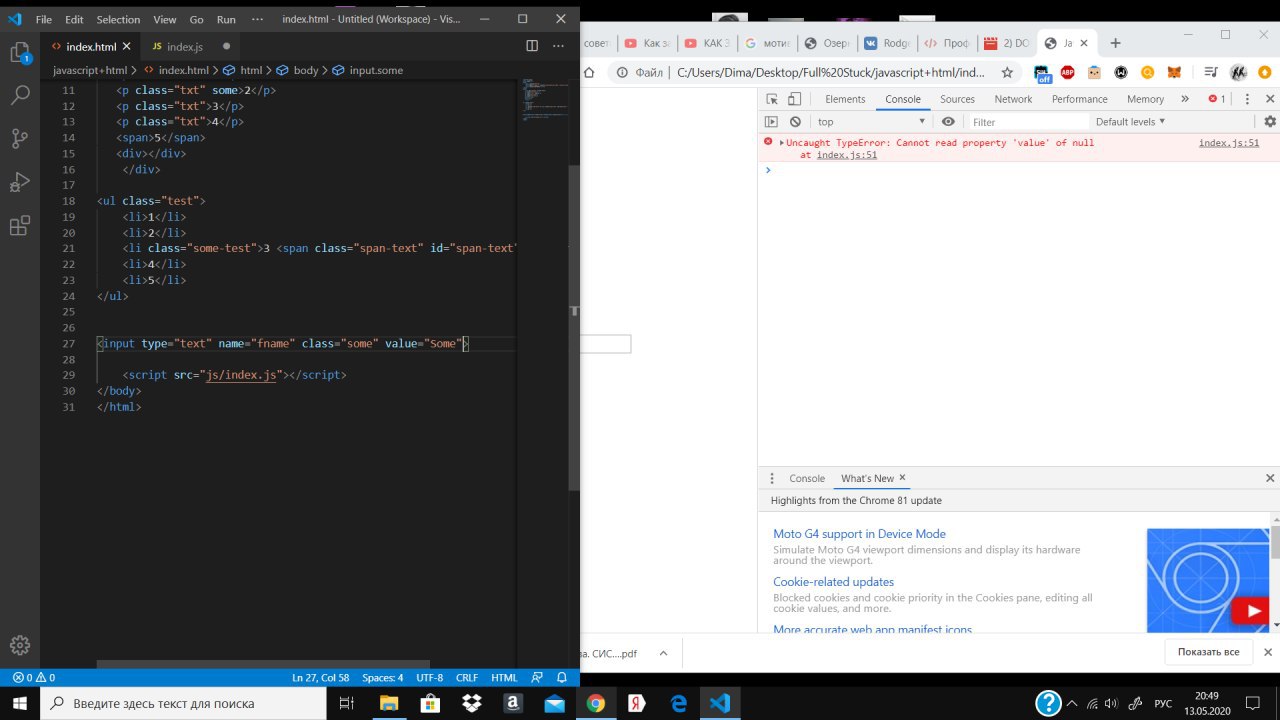
Task: Clear the DevTools console
Action: (x=795, y=122)
